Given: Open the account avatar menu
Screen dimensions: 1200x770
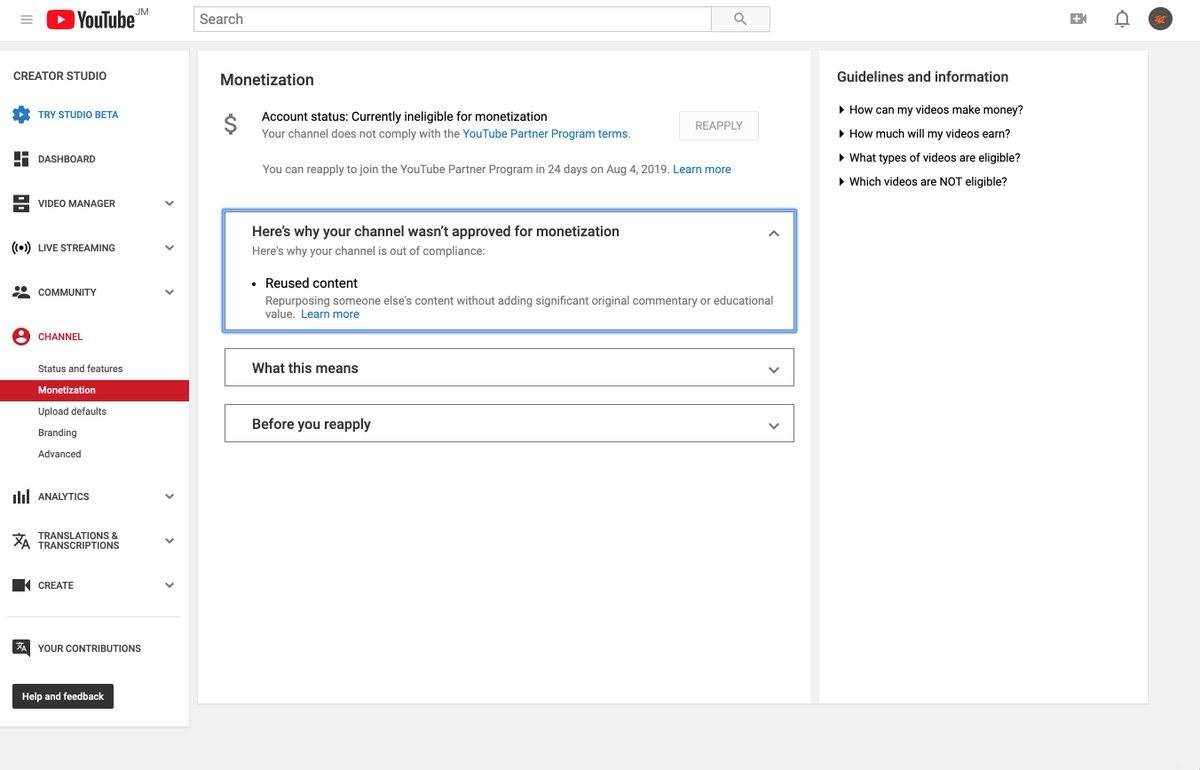Looking at the screenshot, I should point(1160,19).
